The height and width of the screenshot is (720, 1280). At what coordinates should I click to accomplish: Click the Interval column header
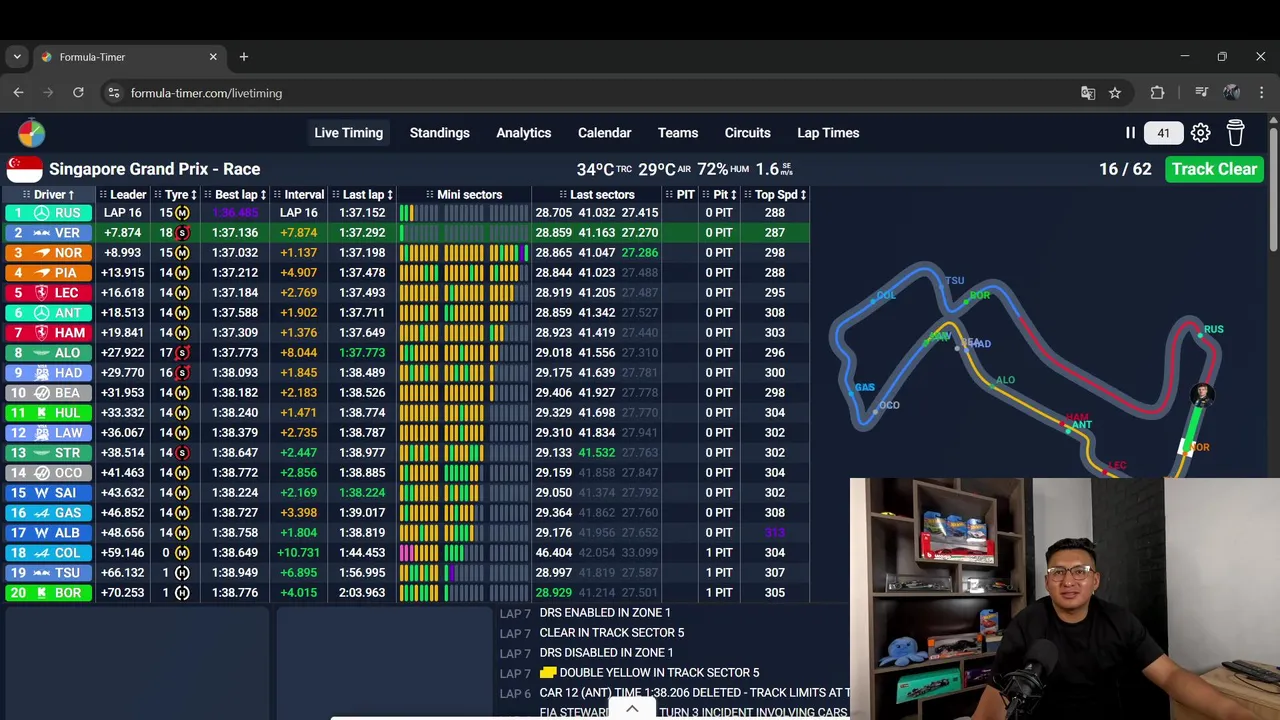click(x=299, y=195)
